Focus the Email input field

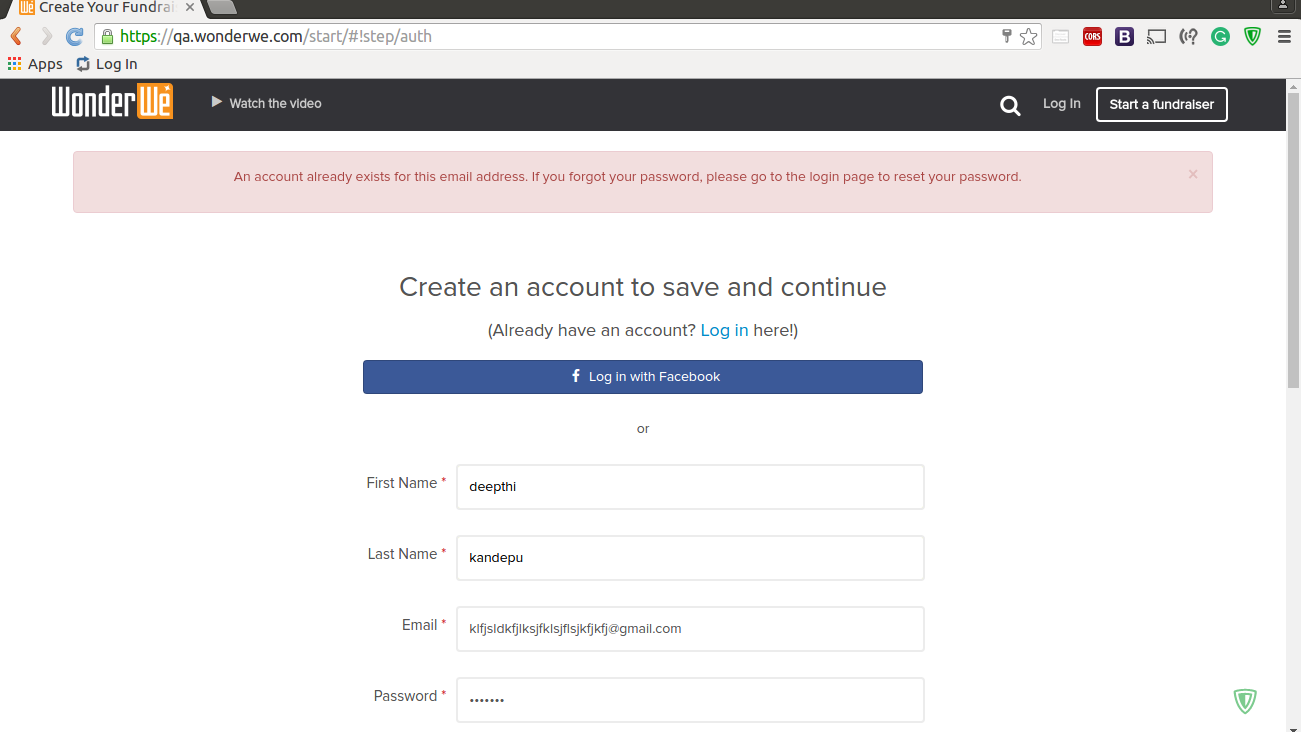pyautogui.click(x=690, y=629)
